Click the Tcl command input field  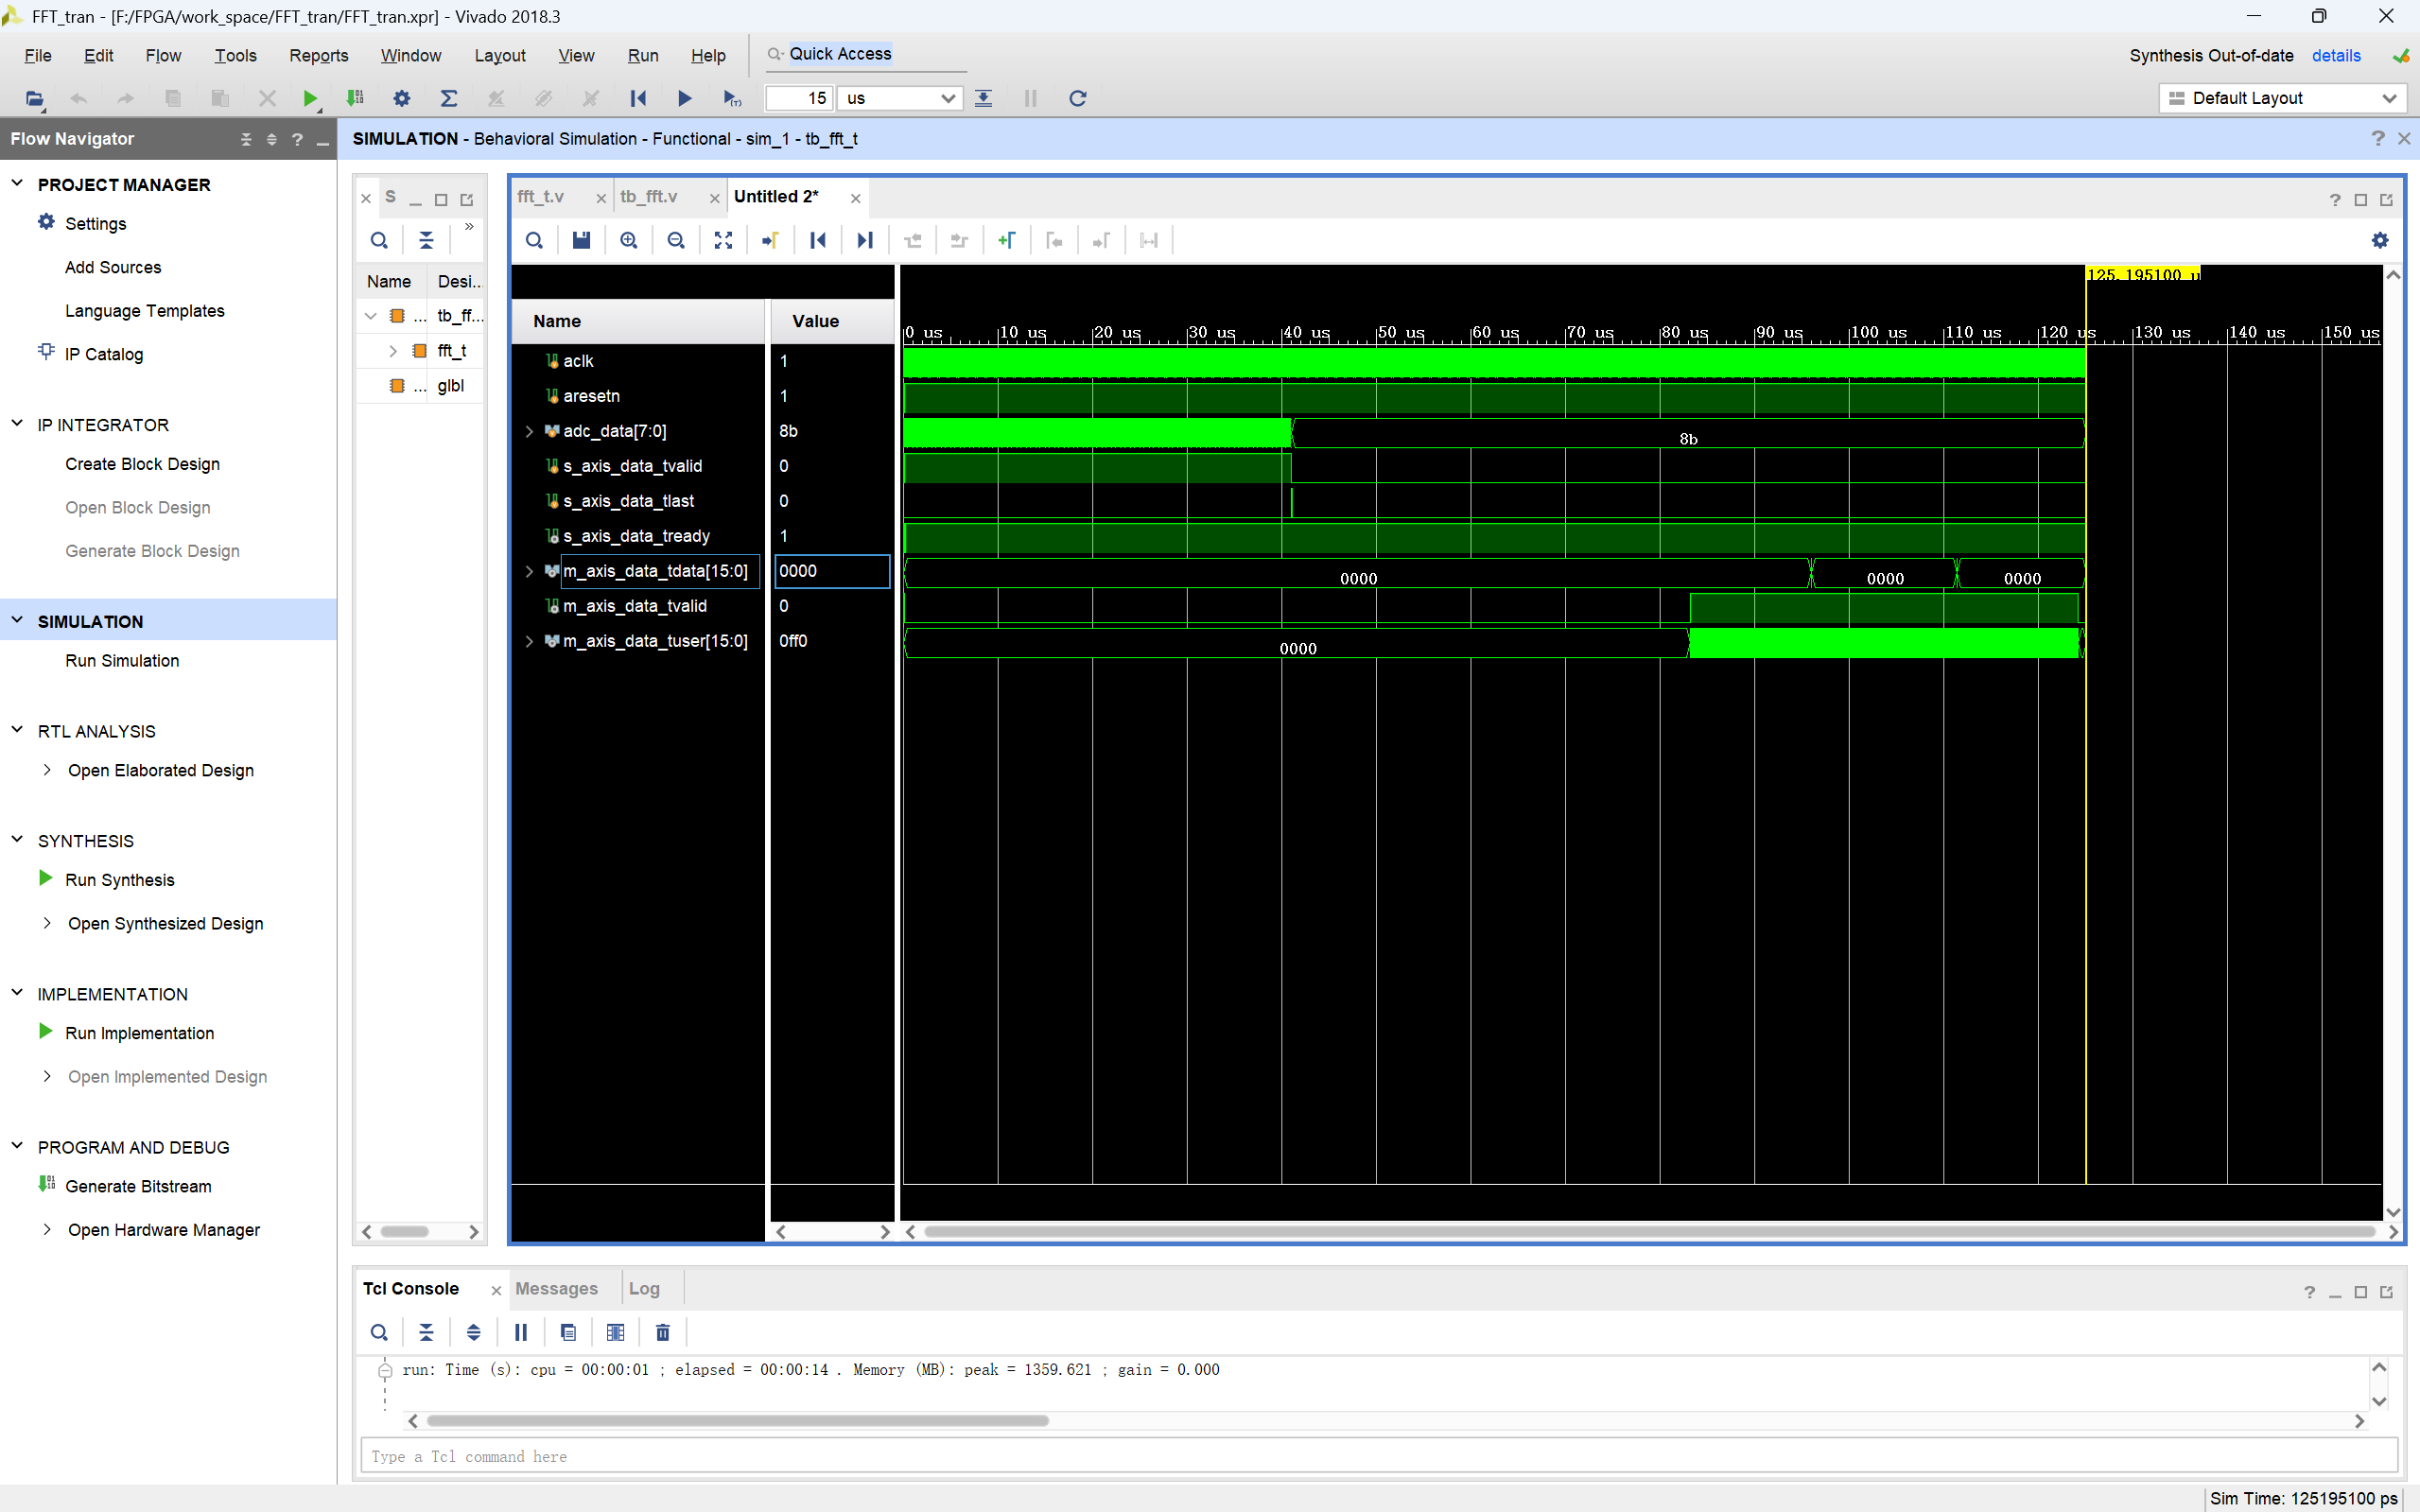pyautogui.click(x=1377, y=1456)
